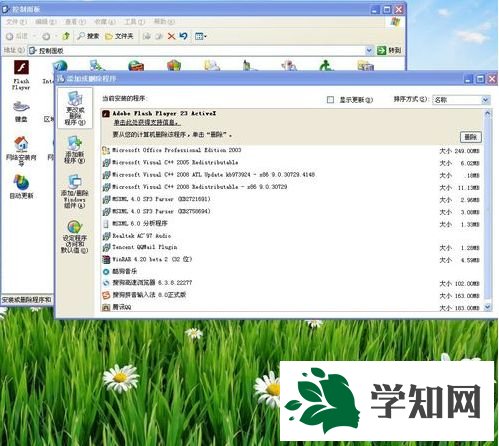Click the 删除 remove button for Flash Player

(471, 137)
